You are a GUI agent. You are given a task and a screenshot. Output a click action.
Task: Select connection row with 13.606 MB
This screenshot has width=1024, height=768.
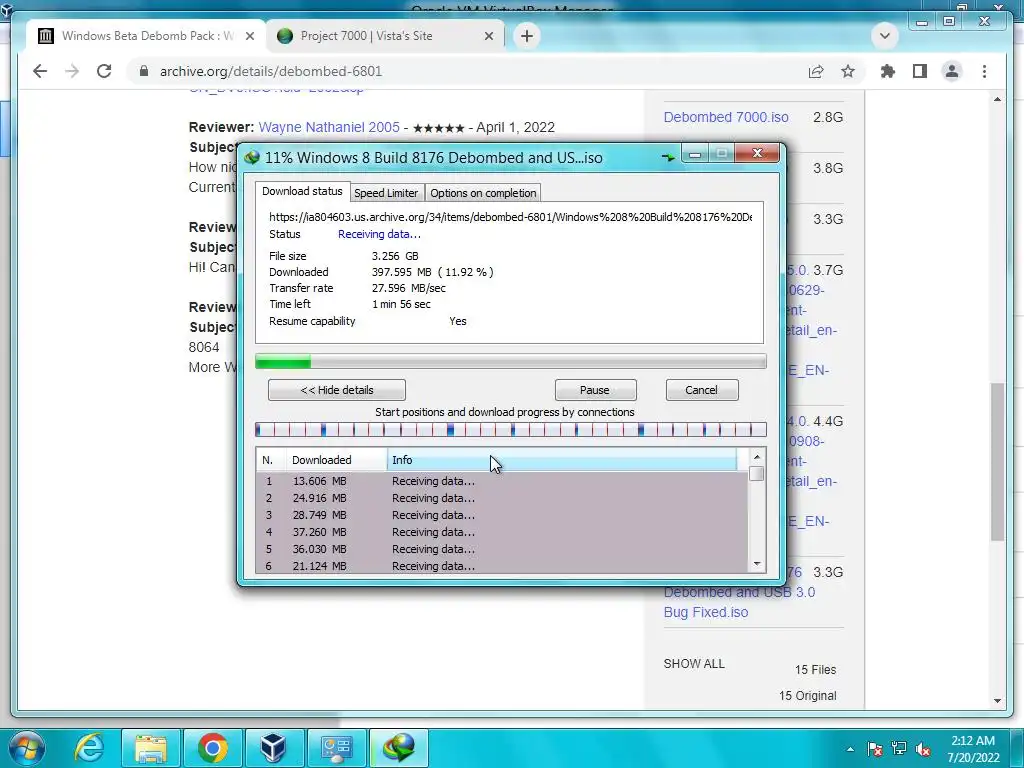(502, 481)
